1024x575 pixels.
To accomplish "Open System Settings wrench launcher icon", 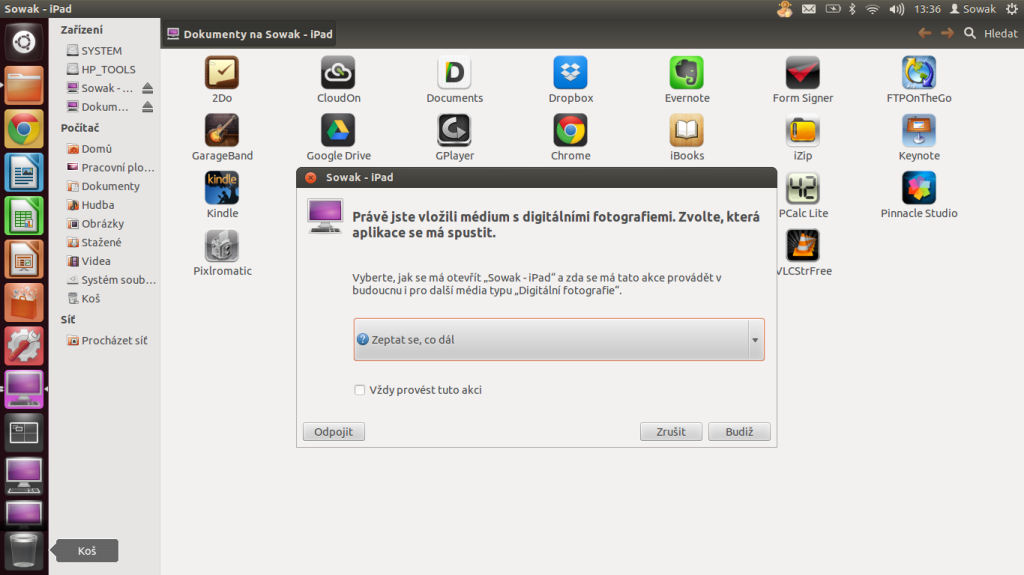I will click(24, 346).
